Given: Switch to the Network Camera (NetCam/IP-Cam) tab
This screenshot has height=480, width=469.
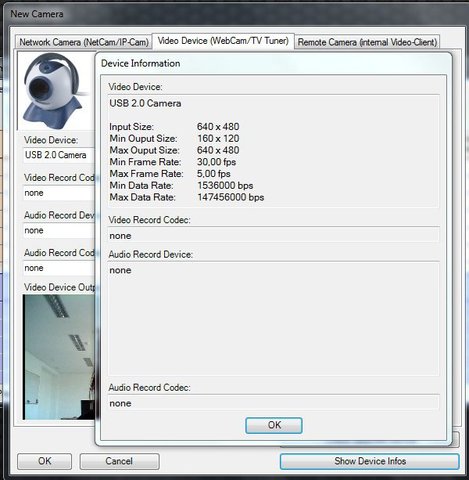Looking at the screenshot, I should pos(84,42).
